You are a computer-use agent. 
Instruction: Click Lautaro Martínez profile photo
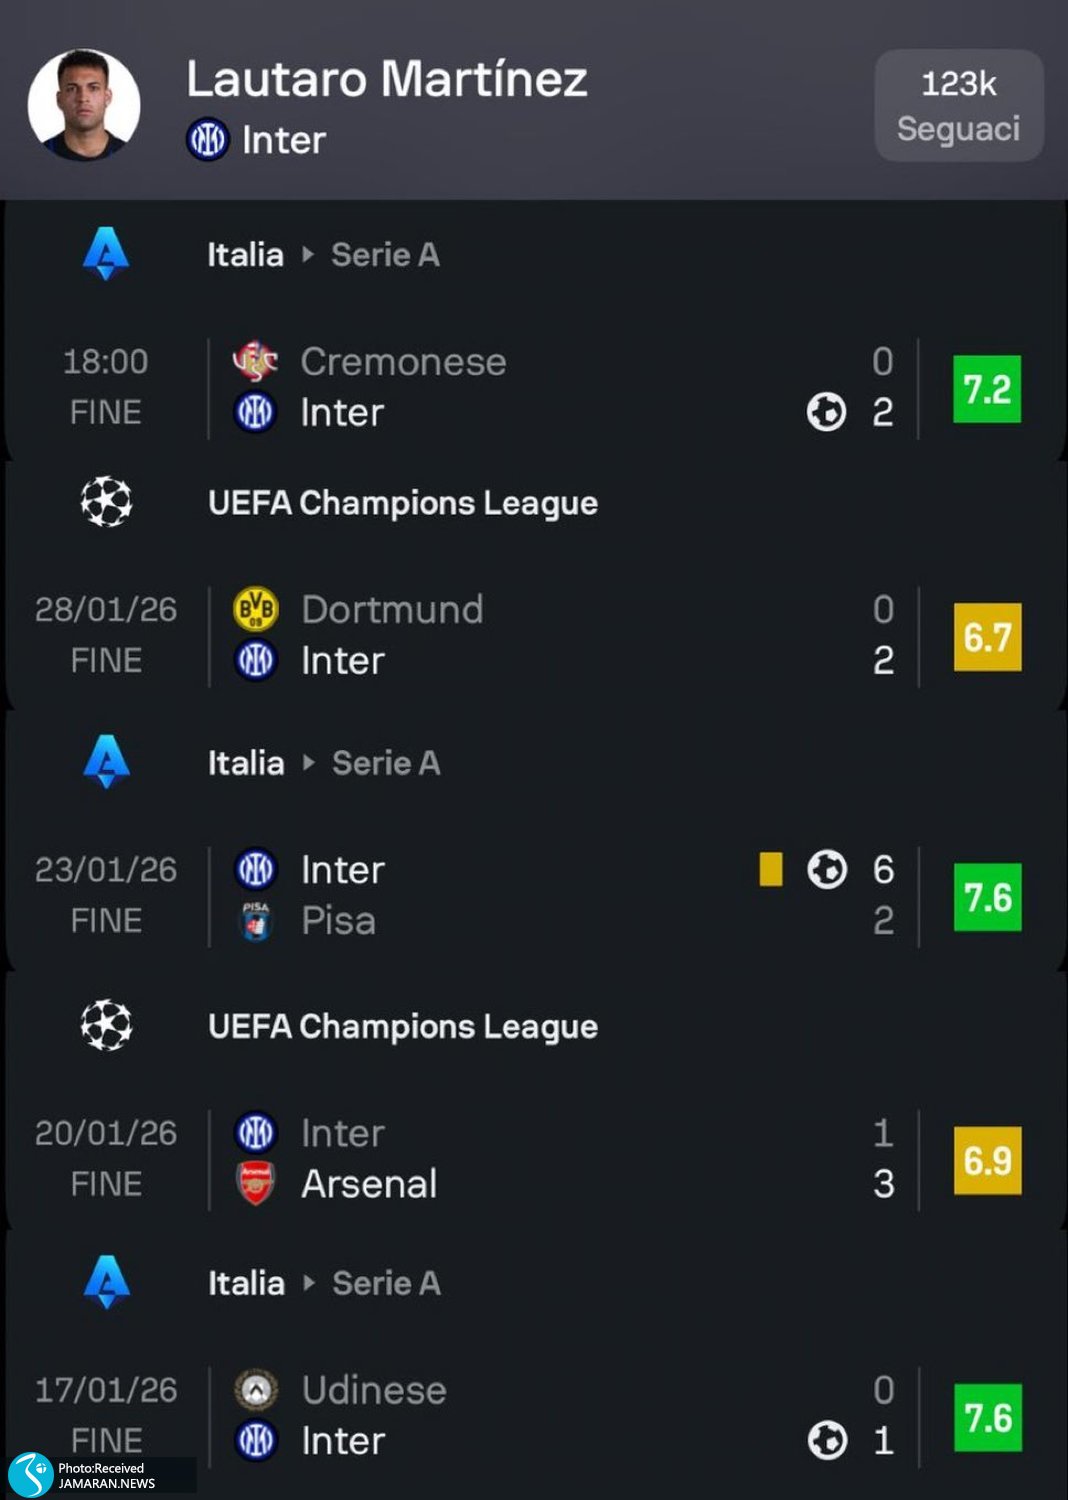point(84,105)
